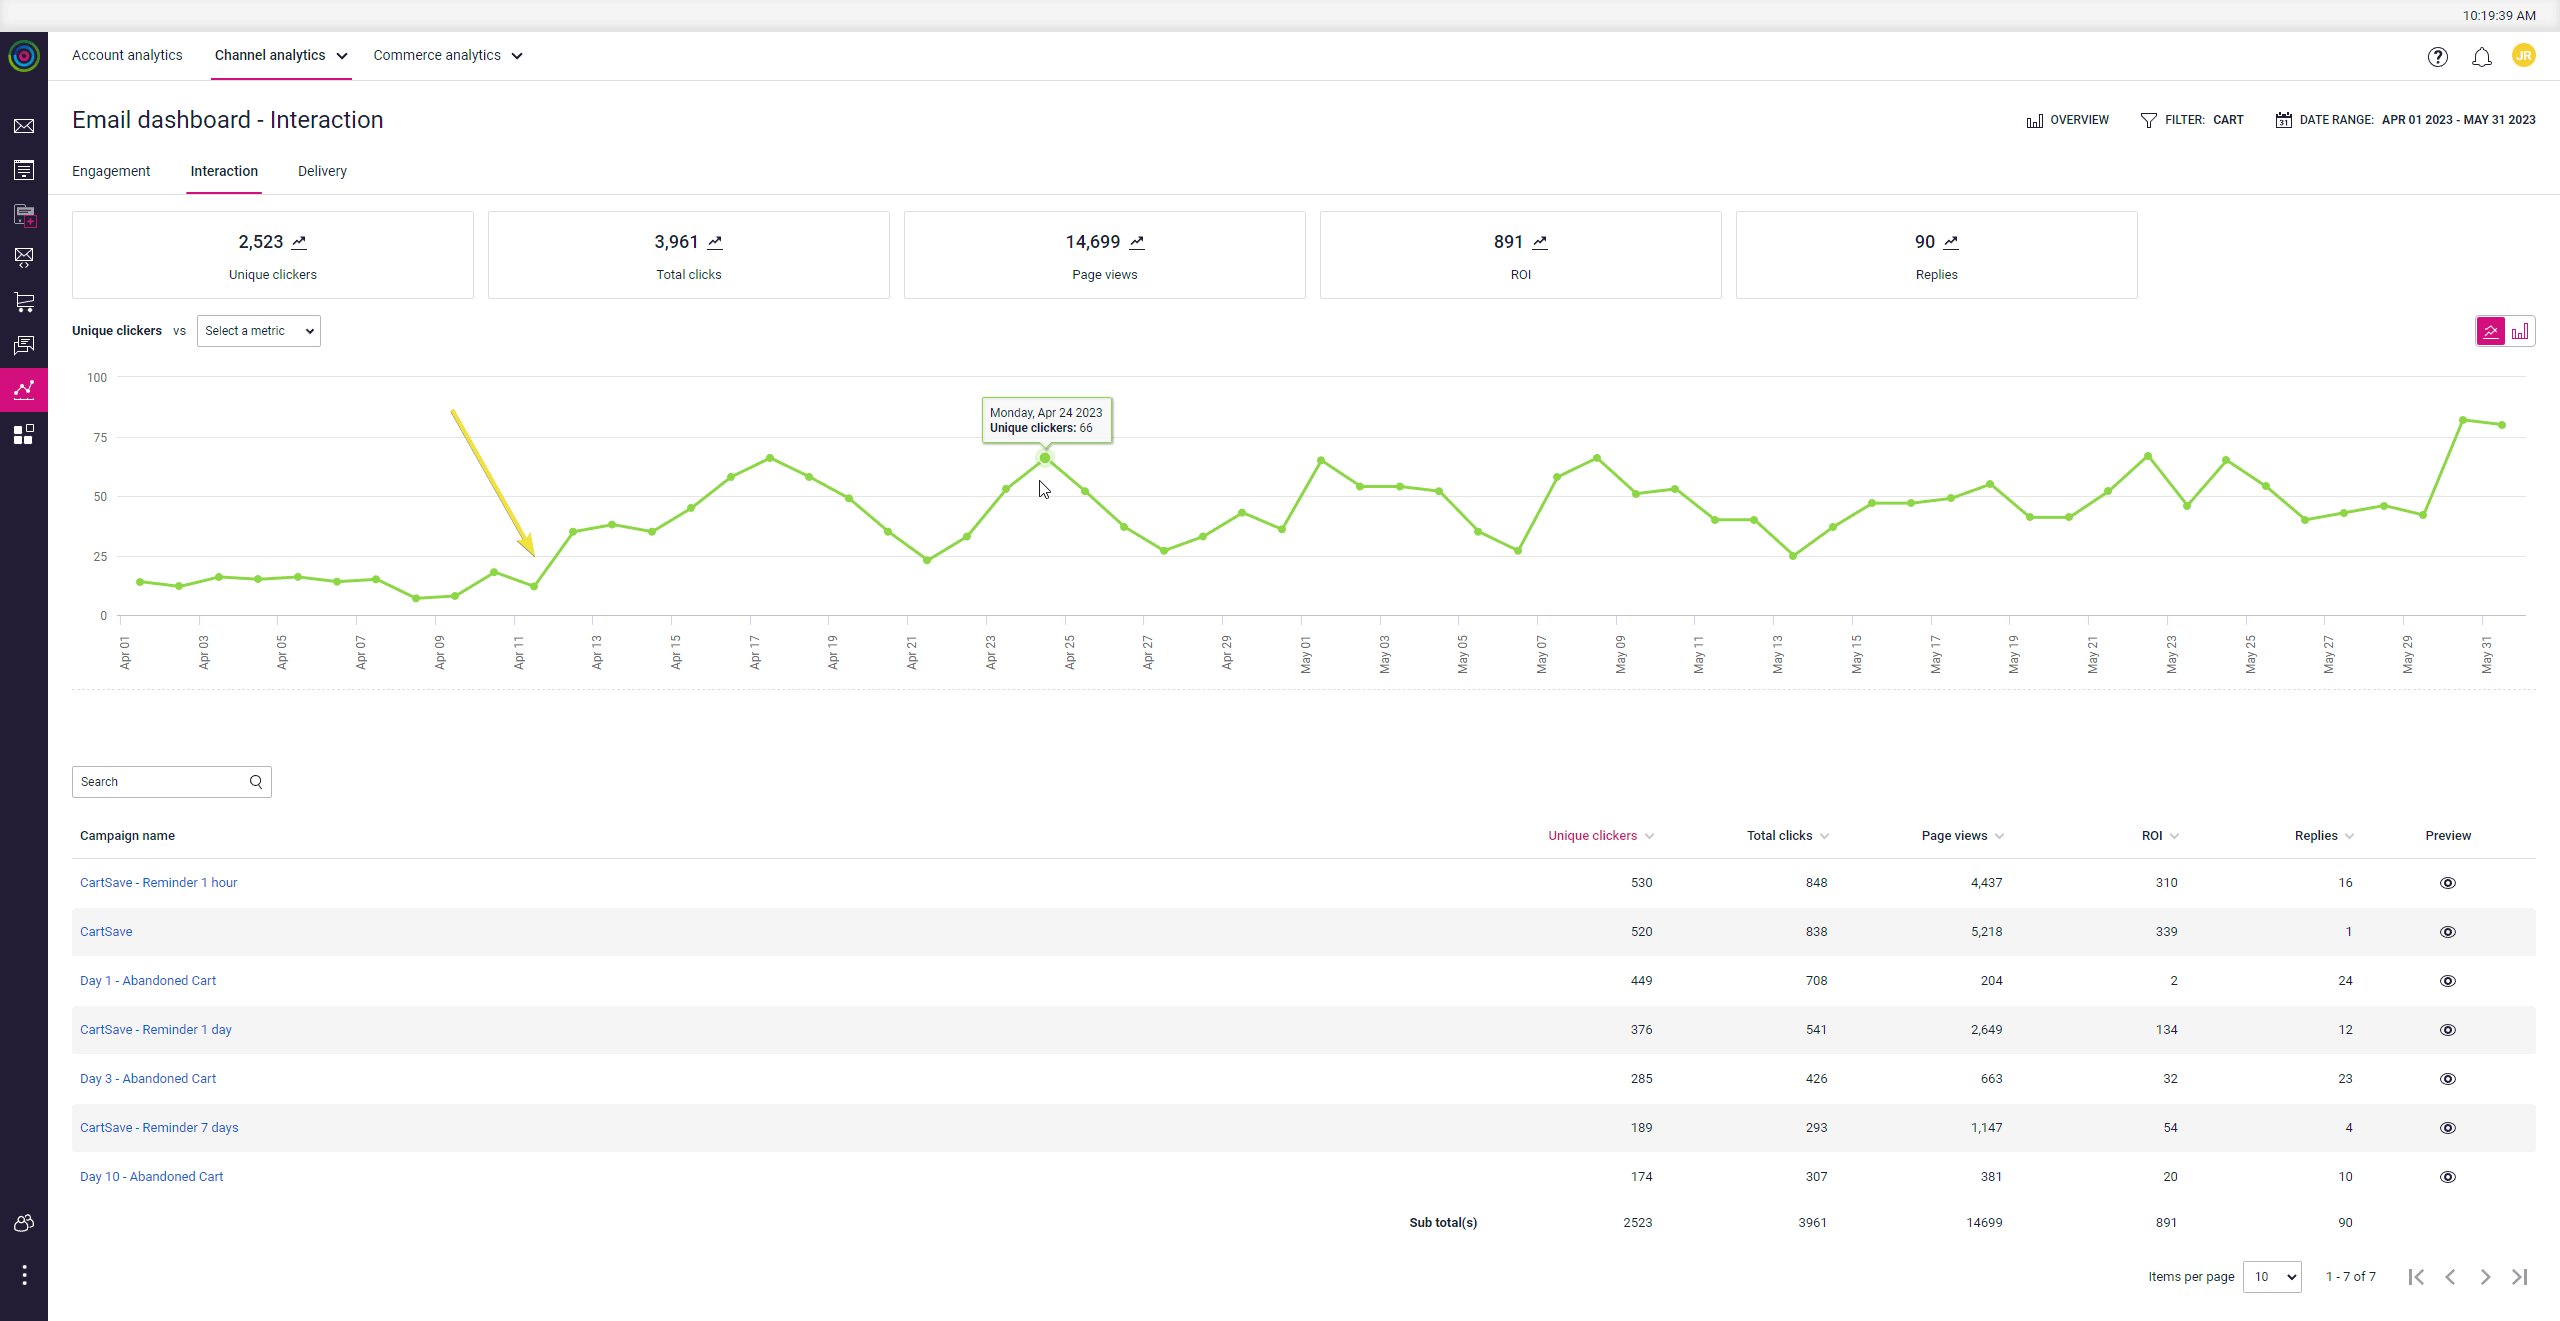Click the Apr 24 data point on chart

[1045, 458]
